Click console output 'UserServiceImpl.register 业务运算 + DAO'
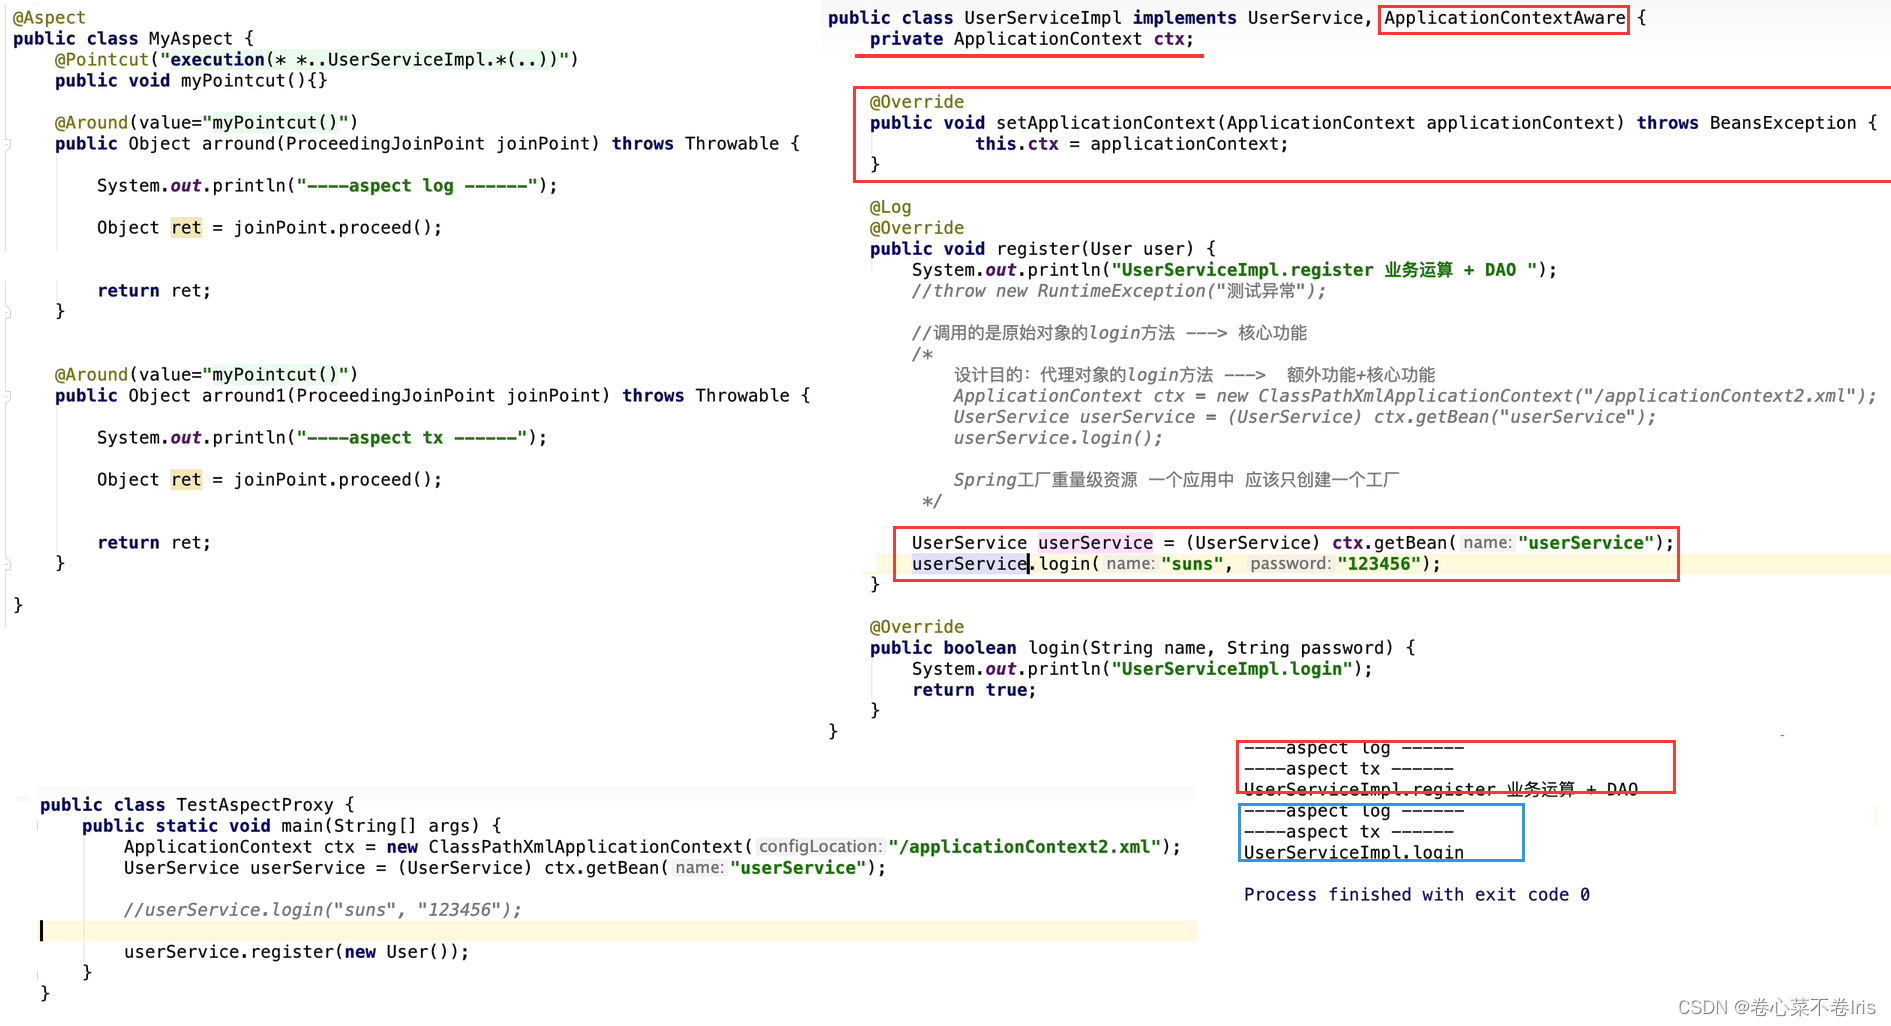Screen dimensions: 1891x1026 (1441, 790)
